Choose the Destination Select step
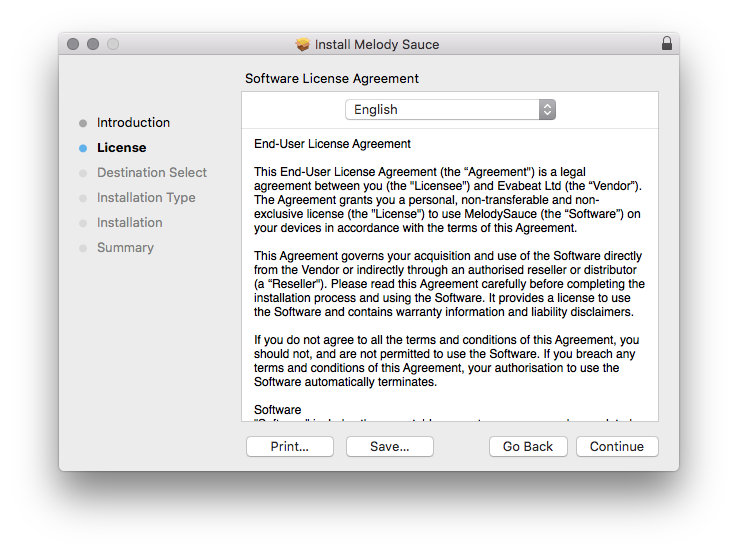The width and height of the screenshot is (751, 548). coord(152,173)
